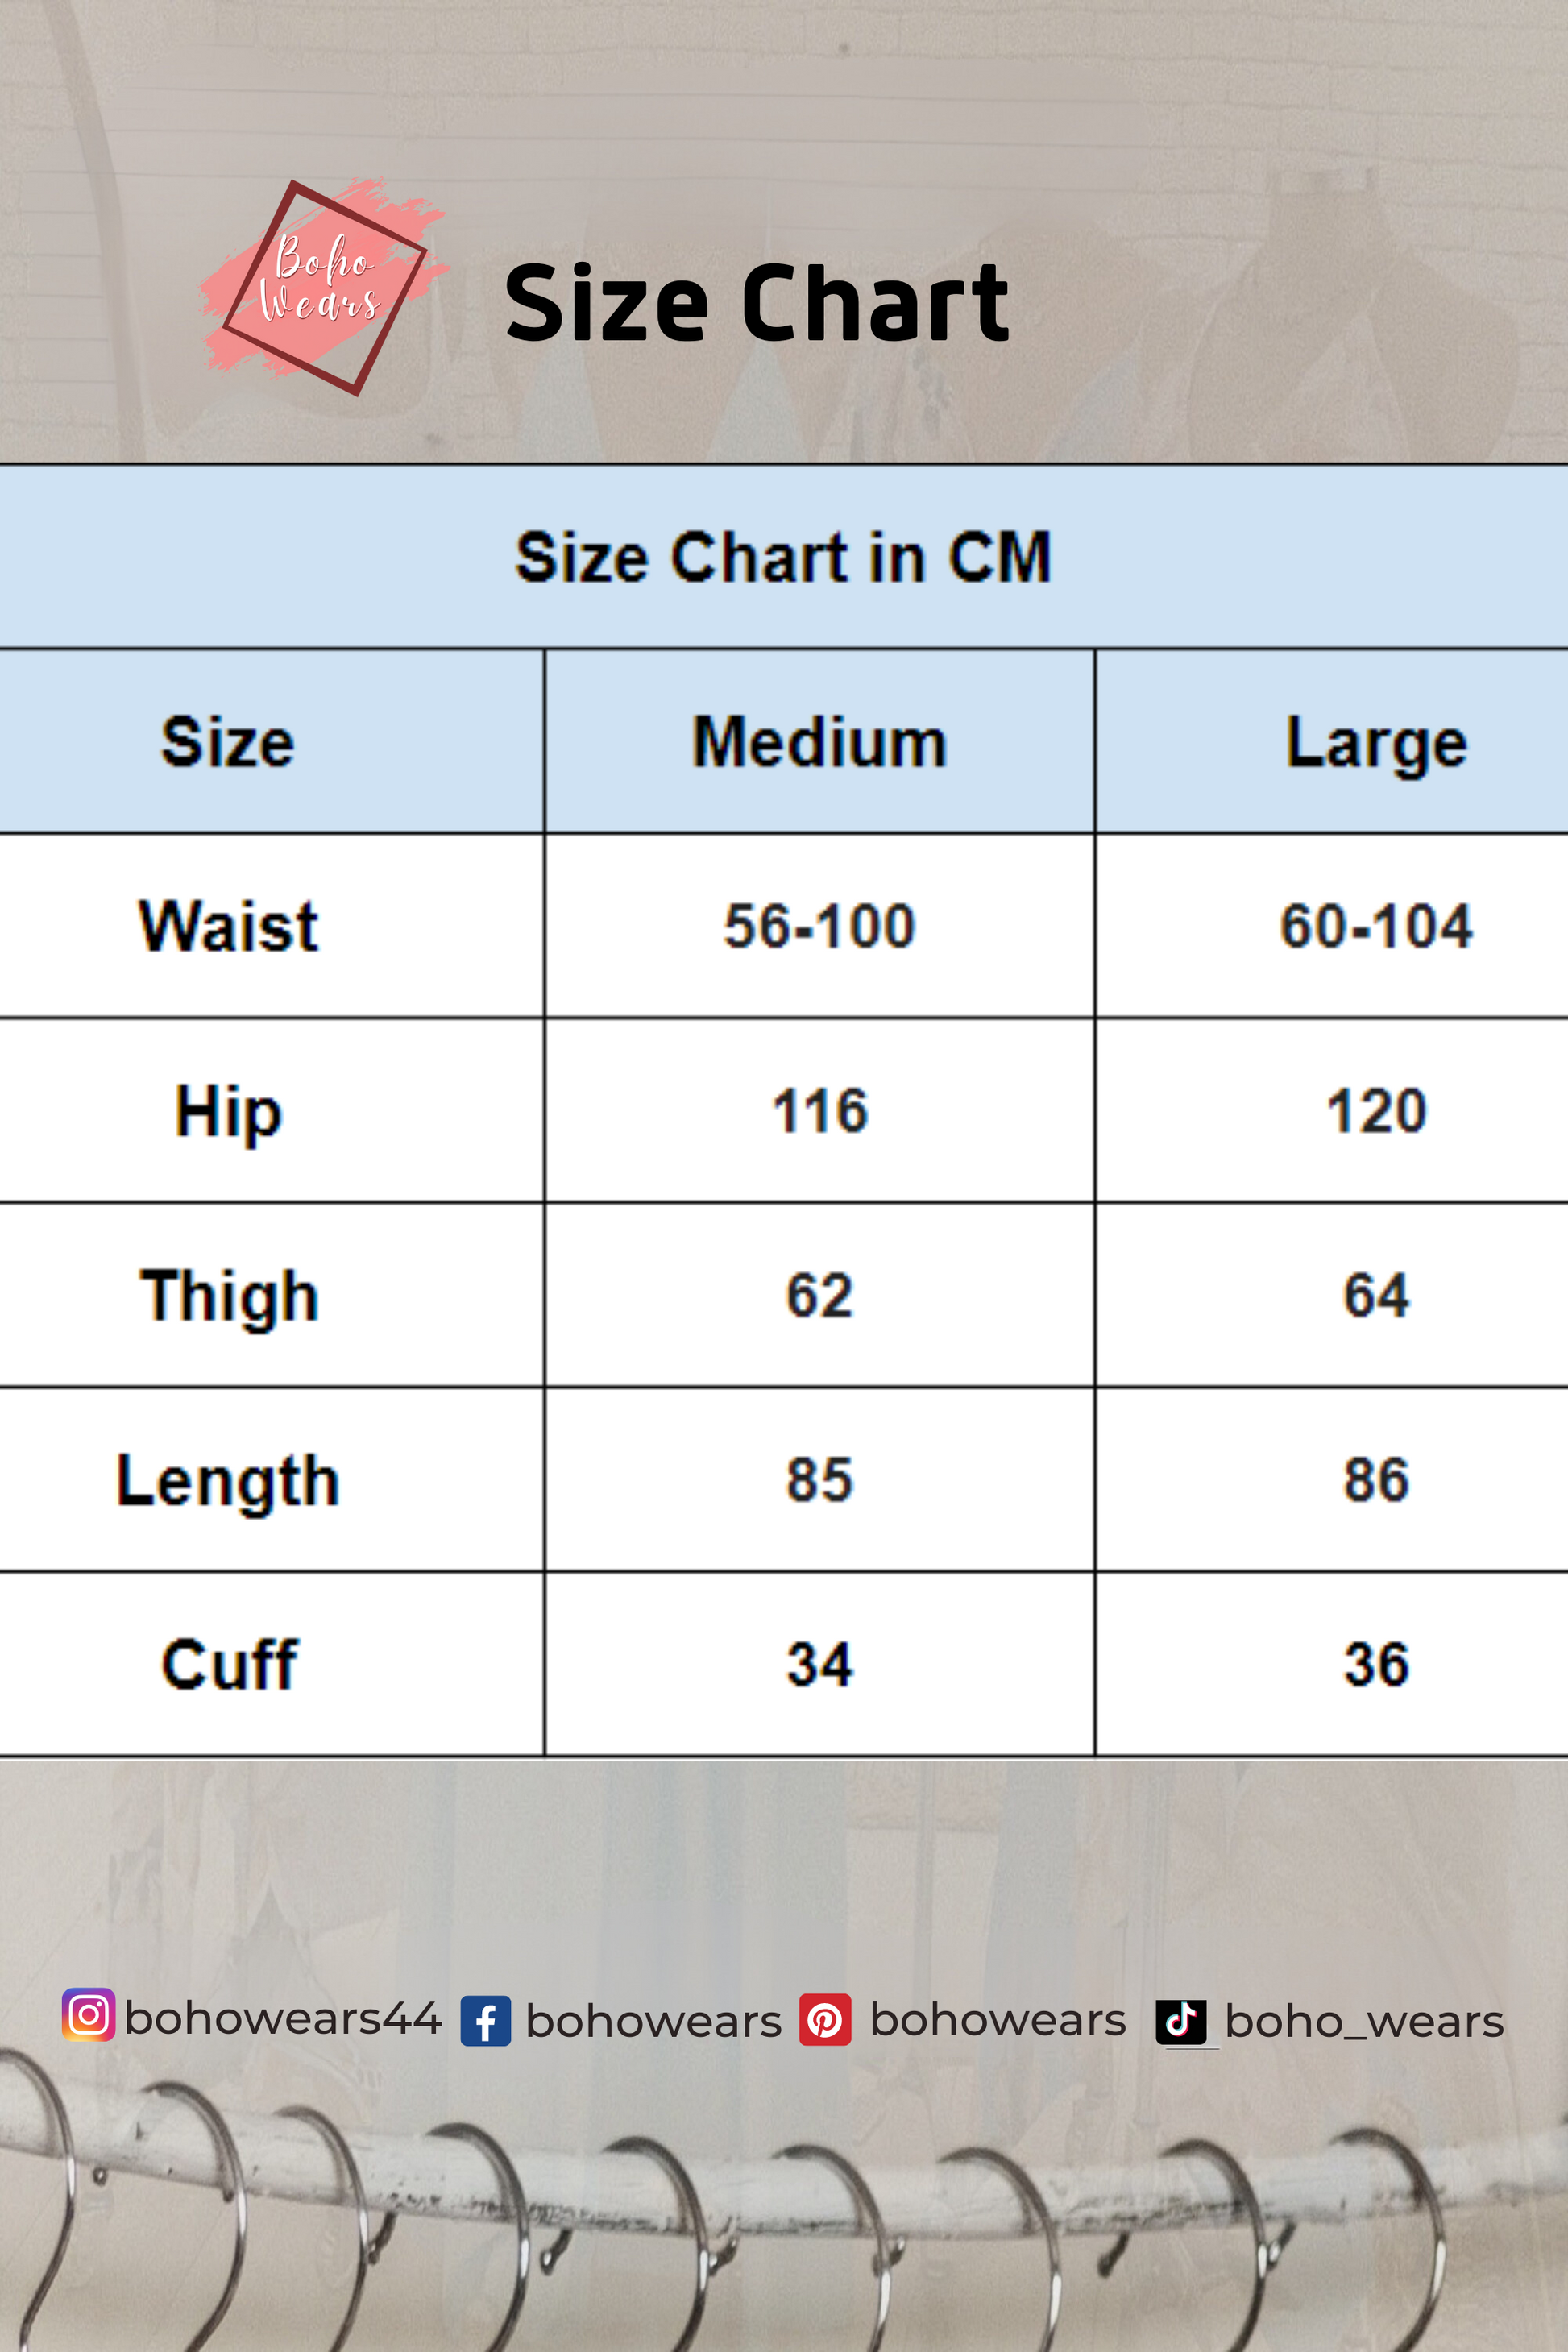Click the Boho Wears logo

(323, 287)
